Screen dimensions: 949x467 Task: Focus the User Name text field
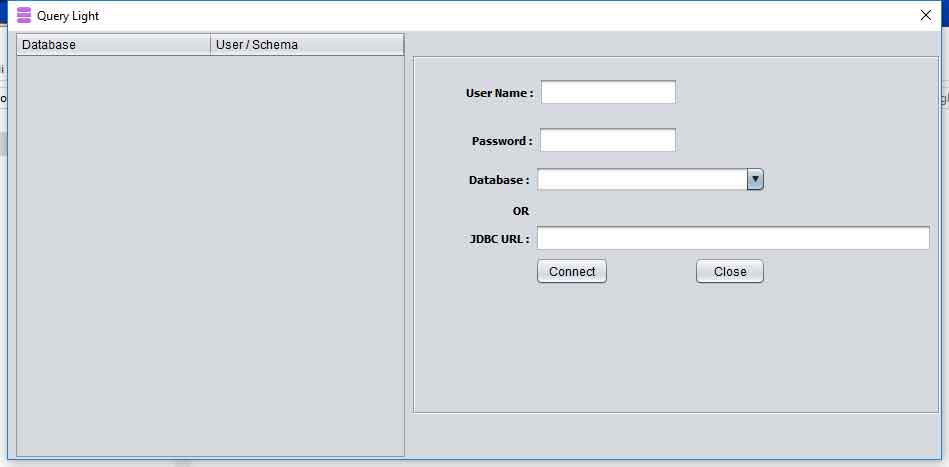pyautogui.click(x=608, y=93)
